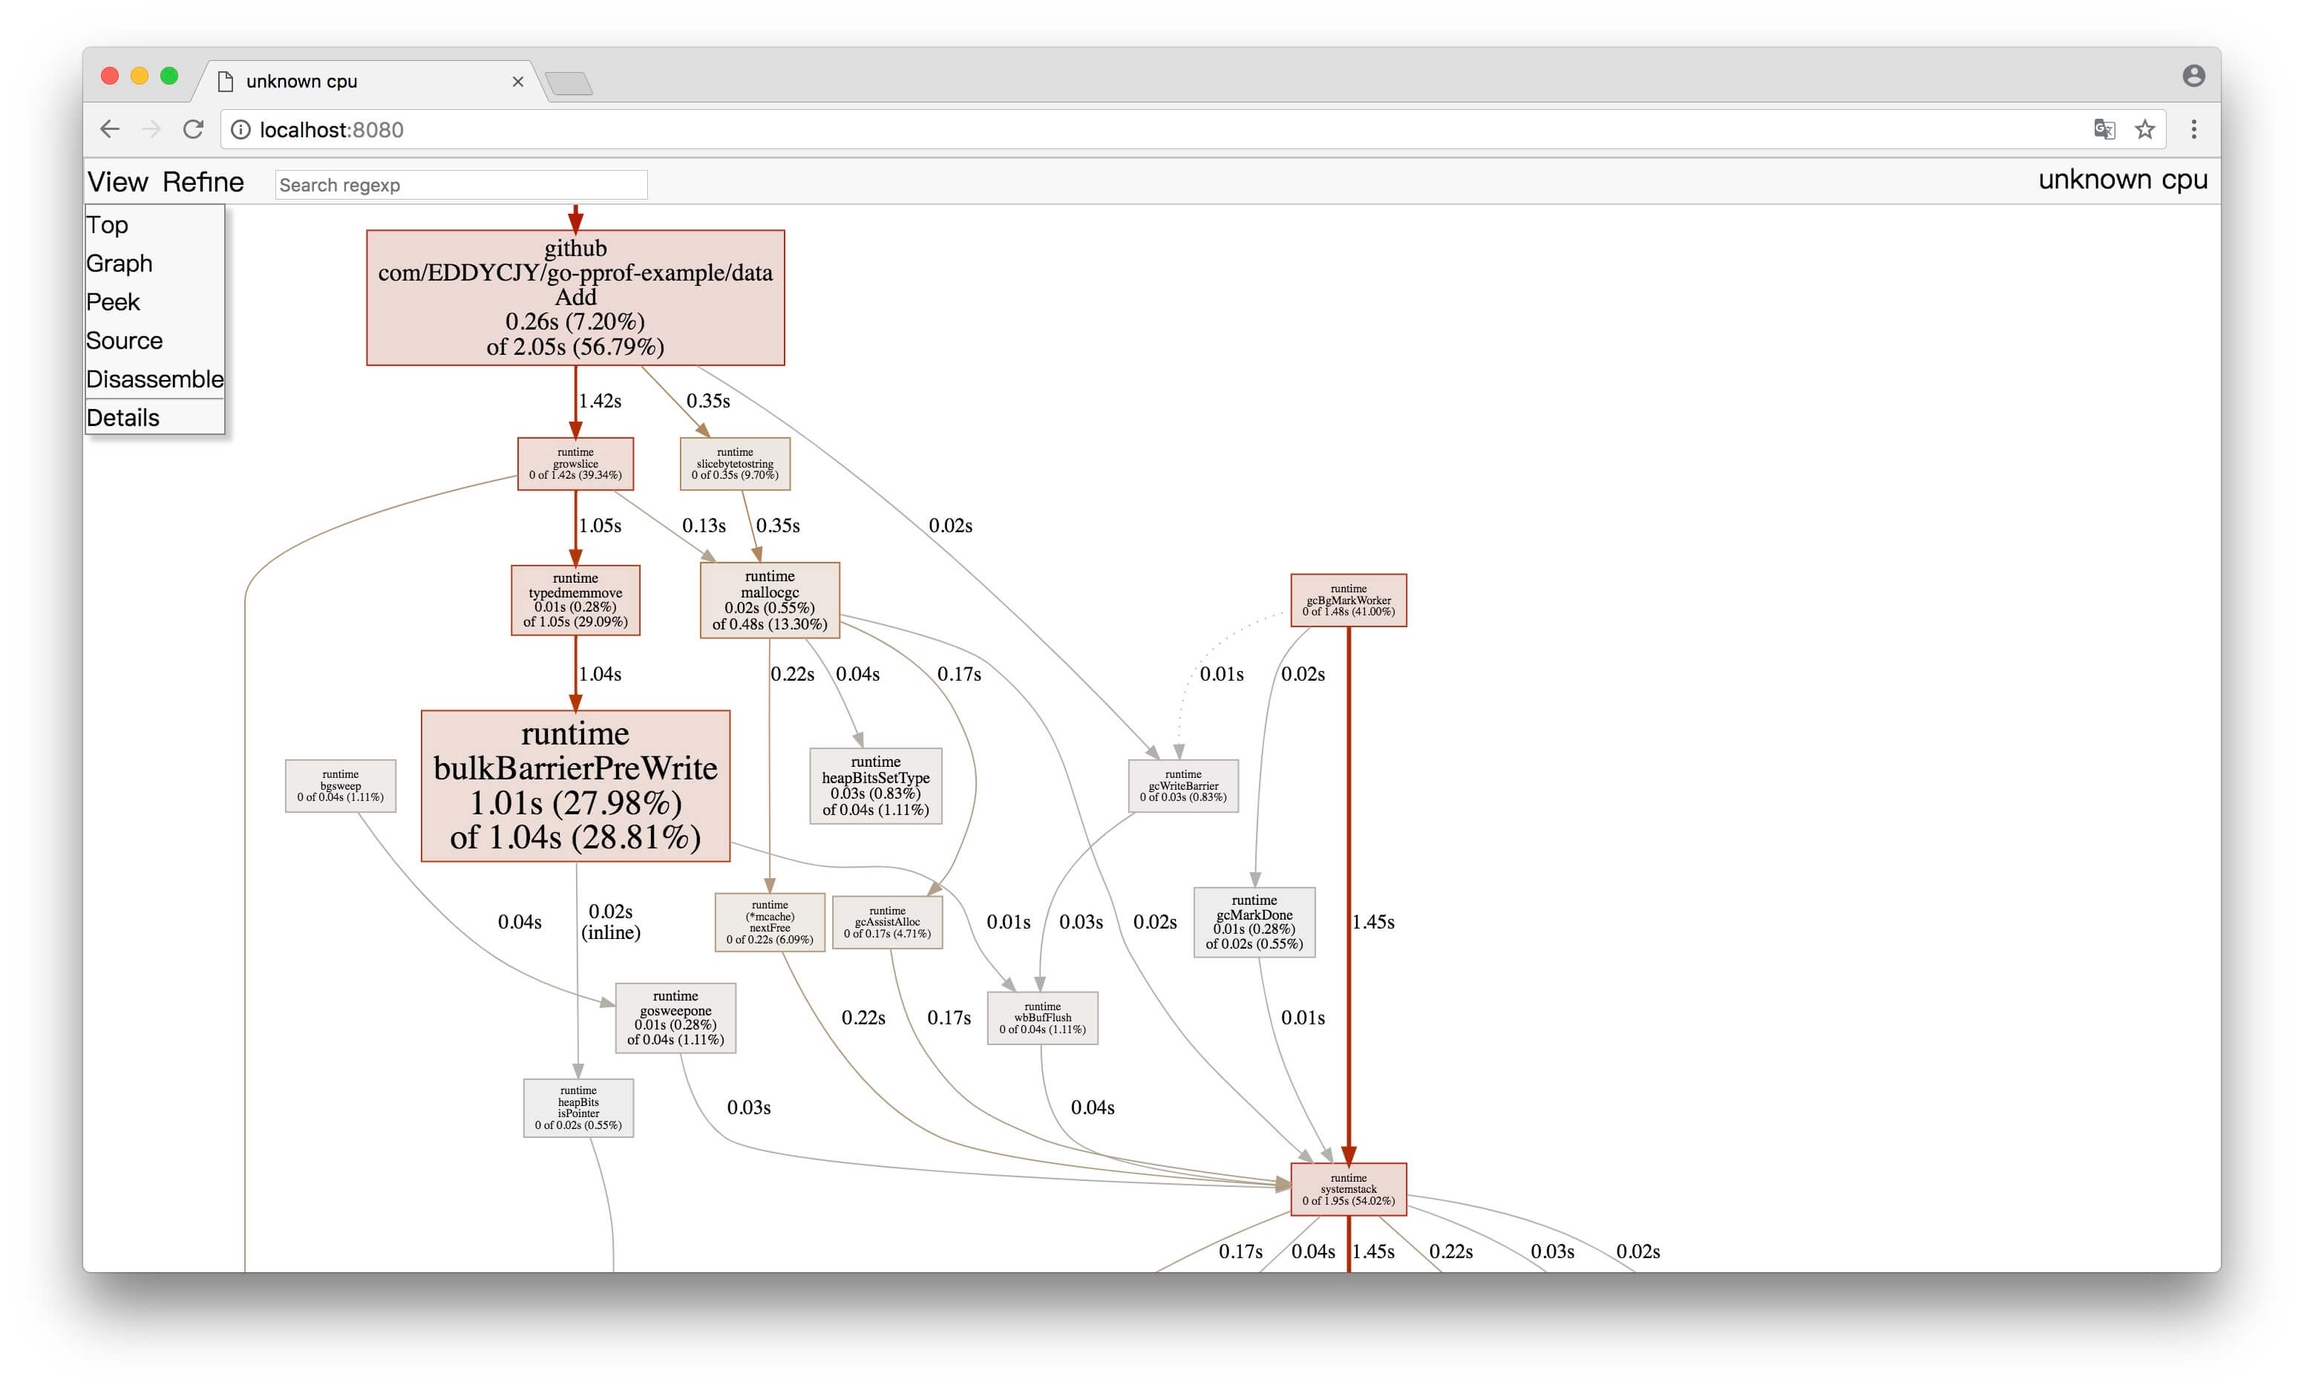Click the translate page icon
Viewport: 2304px width, 1391px height.
(2104, 129)
